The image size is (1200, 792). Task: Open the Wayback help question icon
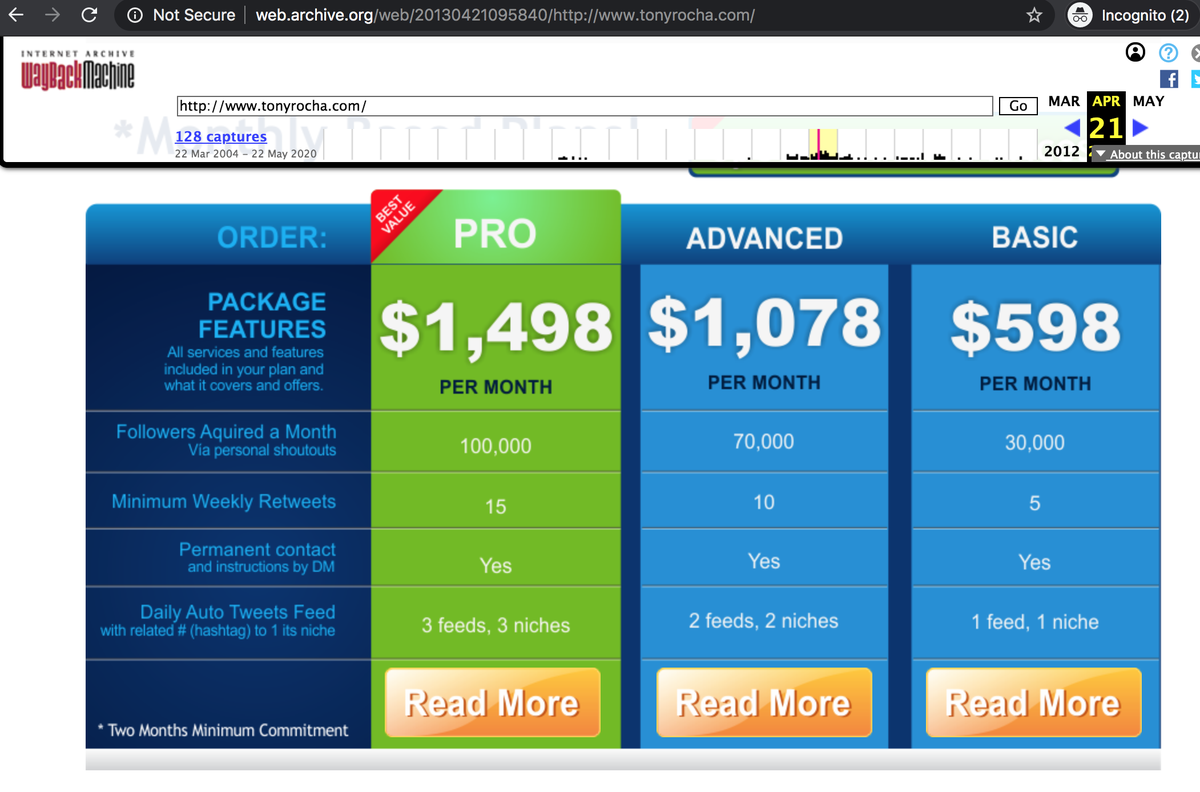click(x=1168, y=53)
